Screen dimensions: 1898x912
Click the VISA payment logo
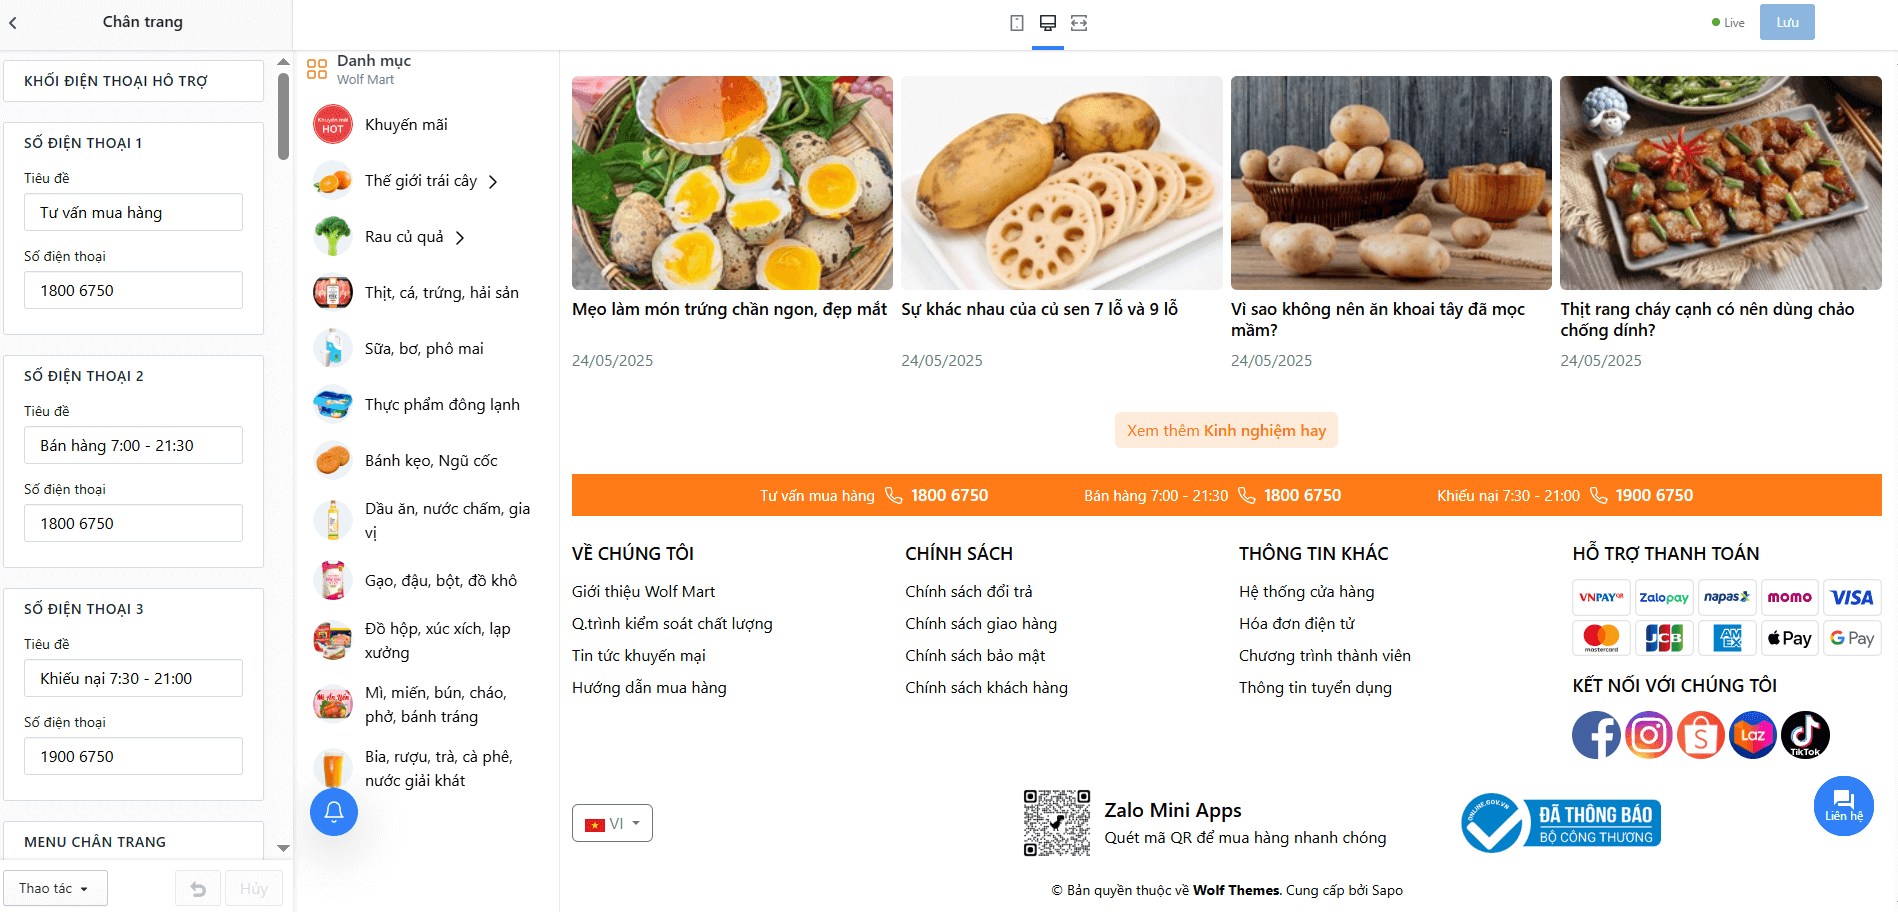(1852, 597)
